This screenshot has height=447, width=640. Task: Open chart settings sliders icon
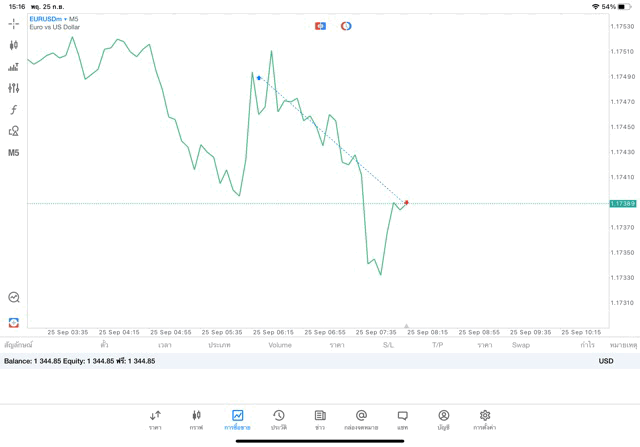point(14,88)
